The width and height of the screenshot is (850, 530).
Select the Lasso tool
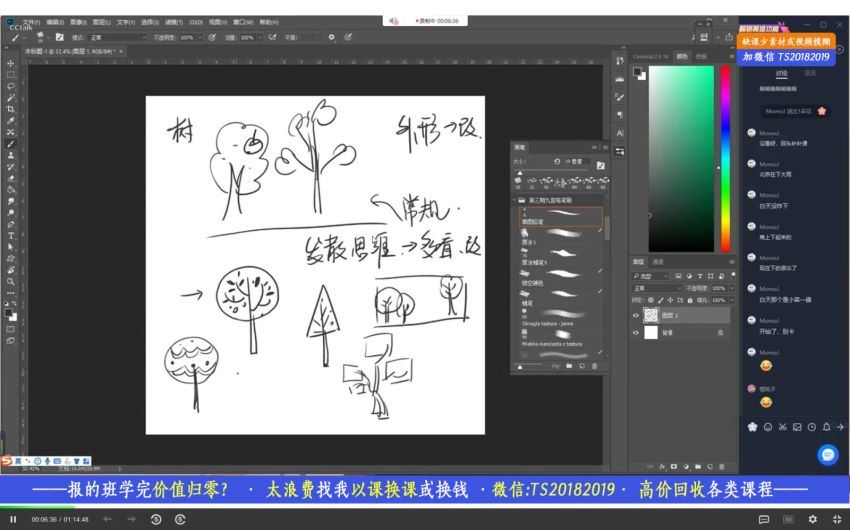point(10,86)
